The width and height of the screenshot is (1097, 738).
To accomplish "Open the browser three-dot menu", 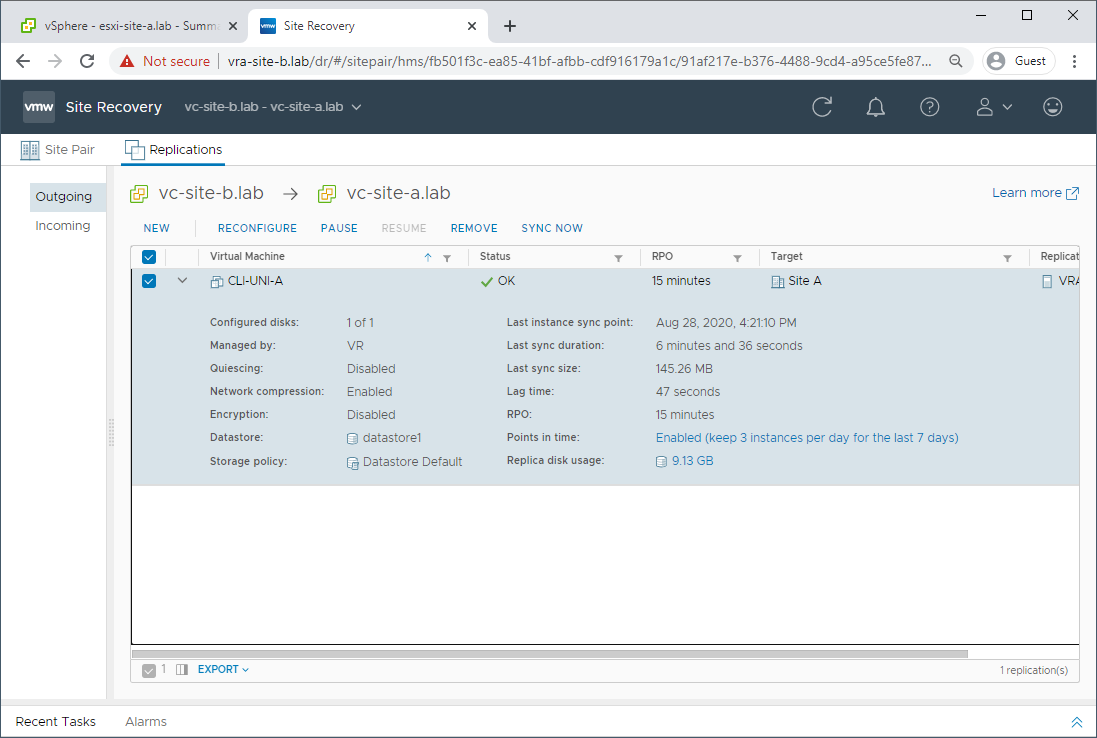I will [x=1074, y=61].
